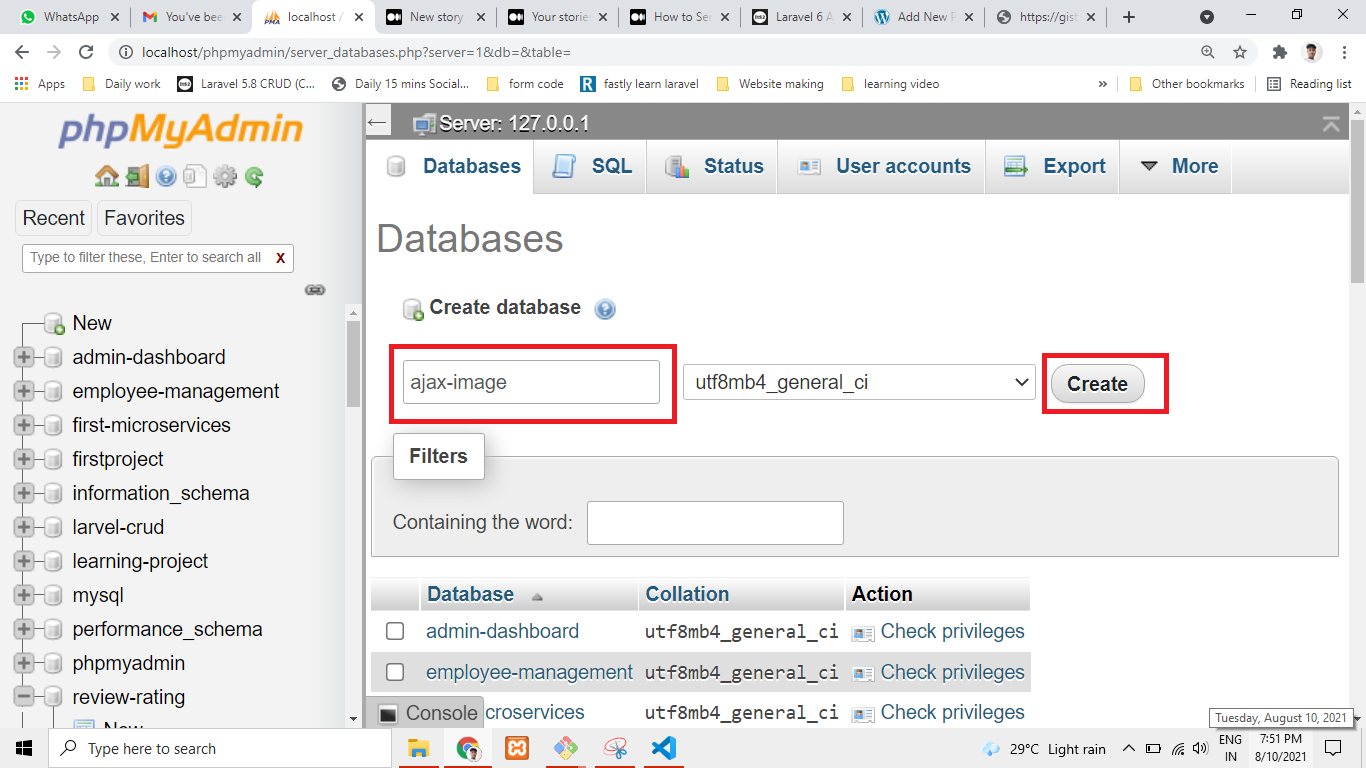Sort by Database column header

pyautogui.click(x=470, y=594)
